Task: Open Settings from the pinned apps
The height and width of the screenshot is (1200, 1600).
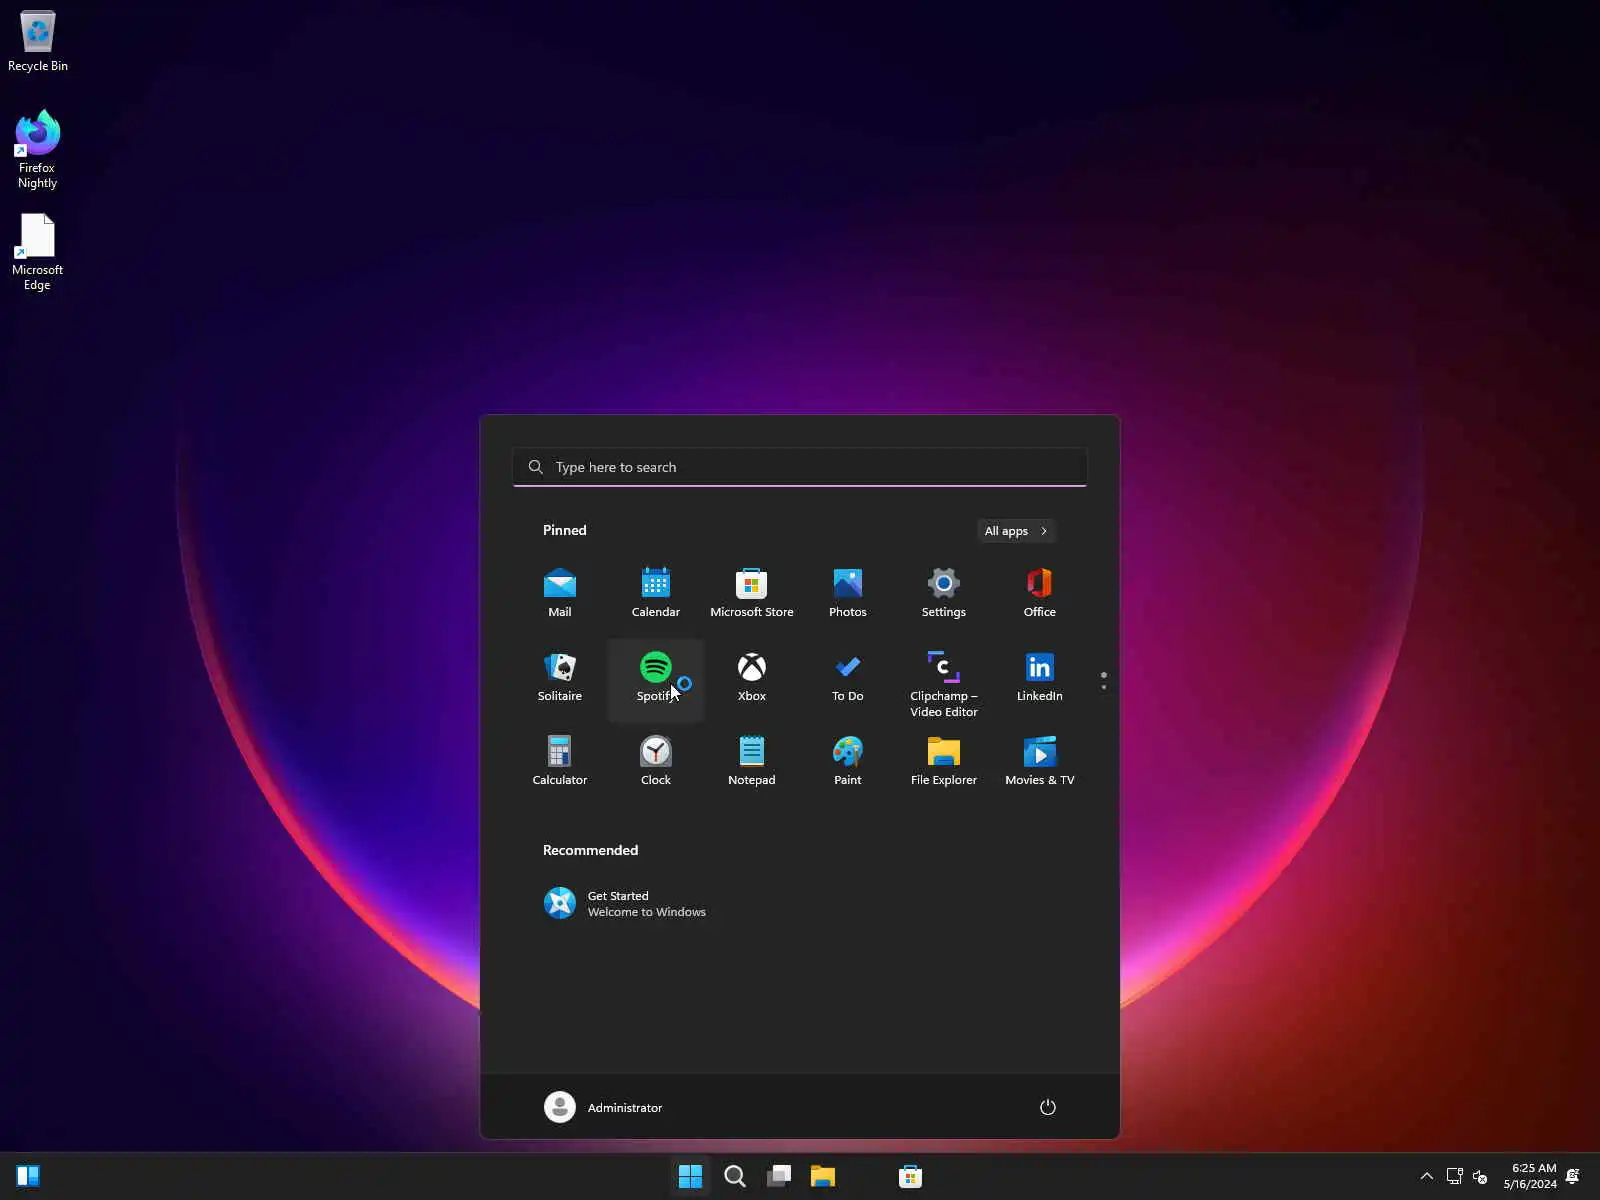Action: tap(944, 593)
